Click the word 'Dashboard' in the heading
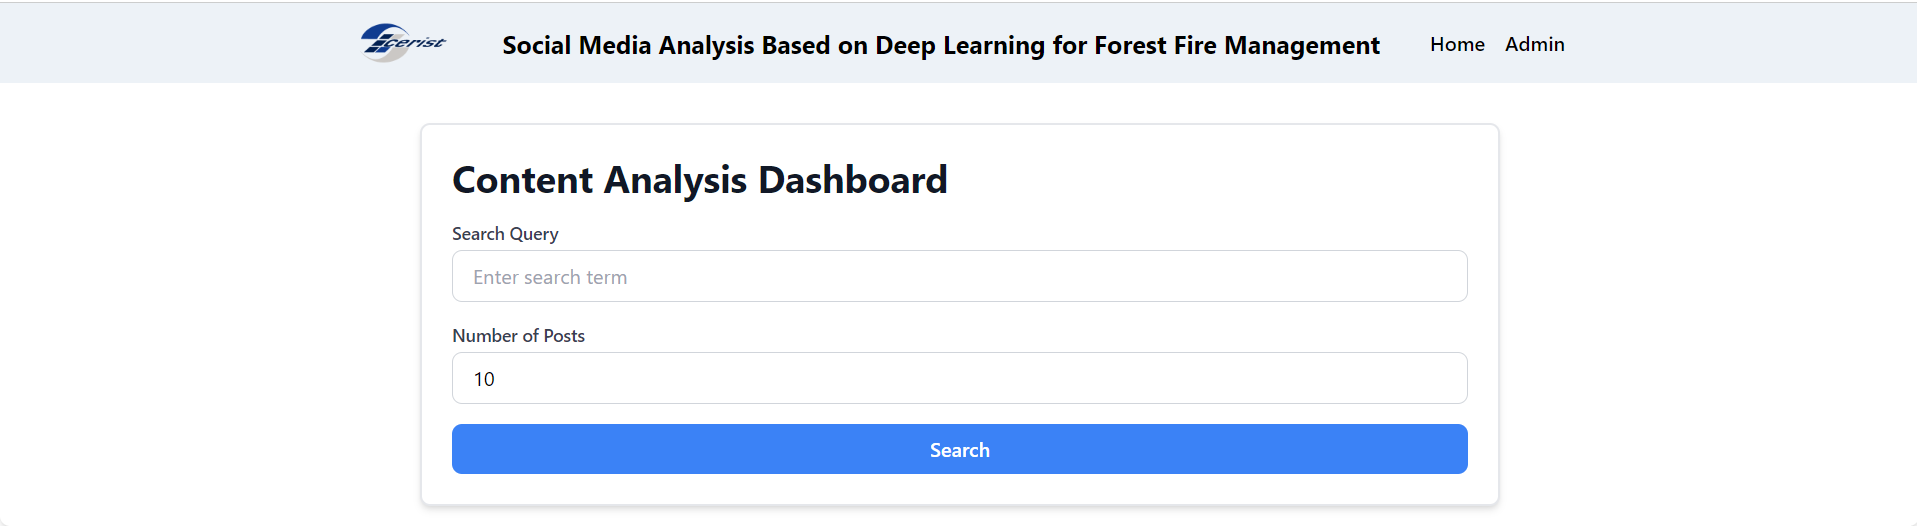Viewport: 1917px width, 526px height. click(852, 180)
